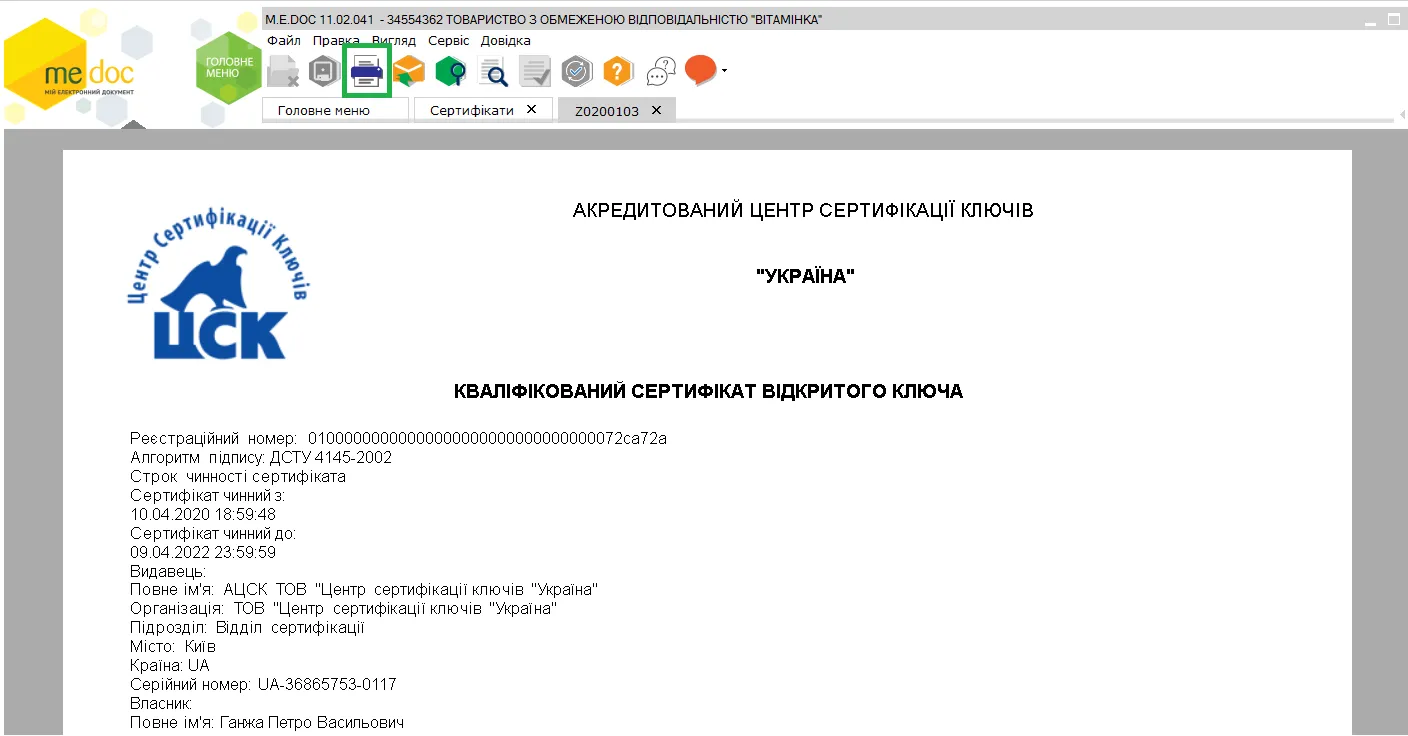Click the date 10.04.2020 18:59:48
This screenshot has height=736, width=1408.
point(203,514)
